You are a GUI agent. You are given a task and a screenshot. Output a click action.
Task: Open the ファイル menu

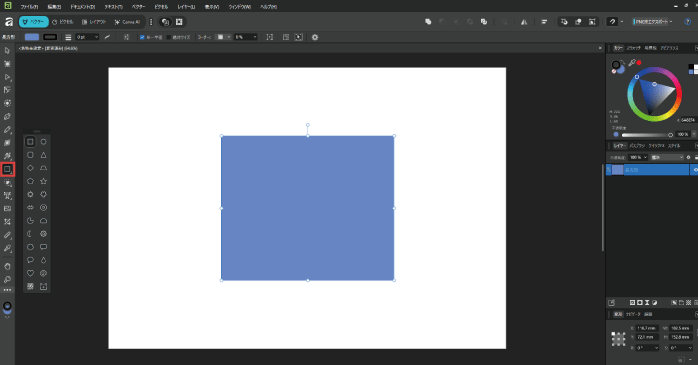(29, 7)
